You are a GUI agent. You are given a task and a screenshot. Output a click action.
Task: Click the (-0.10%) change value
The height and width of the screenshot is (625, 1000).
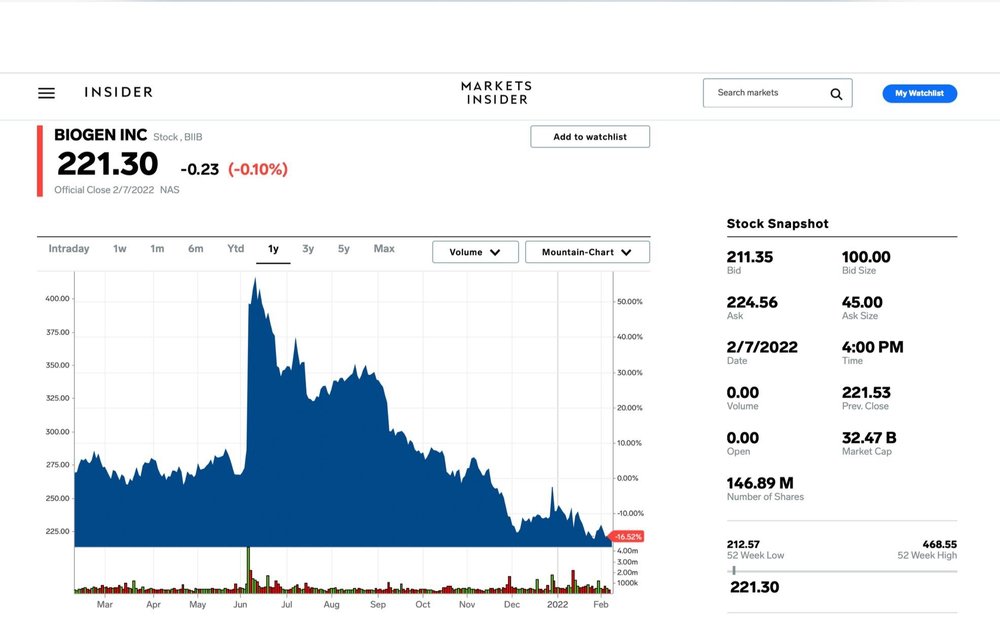point(258,169)
